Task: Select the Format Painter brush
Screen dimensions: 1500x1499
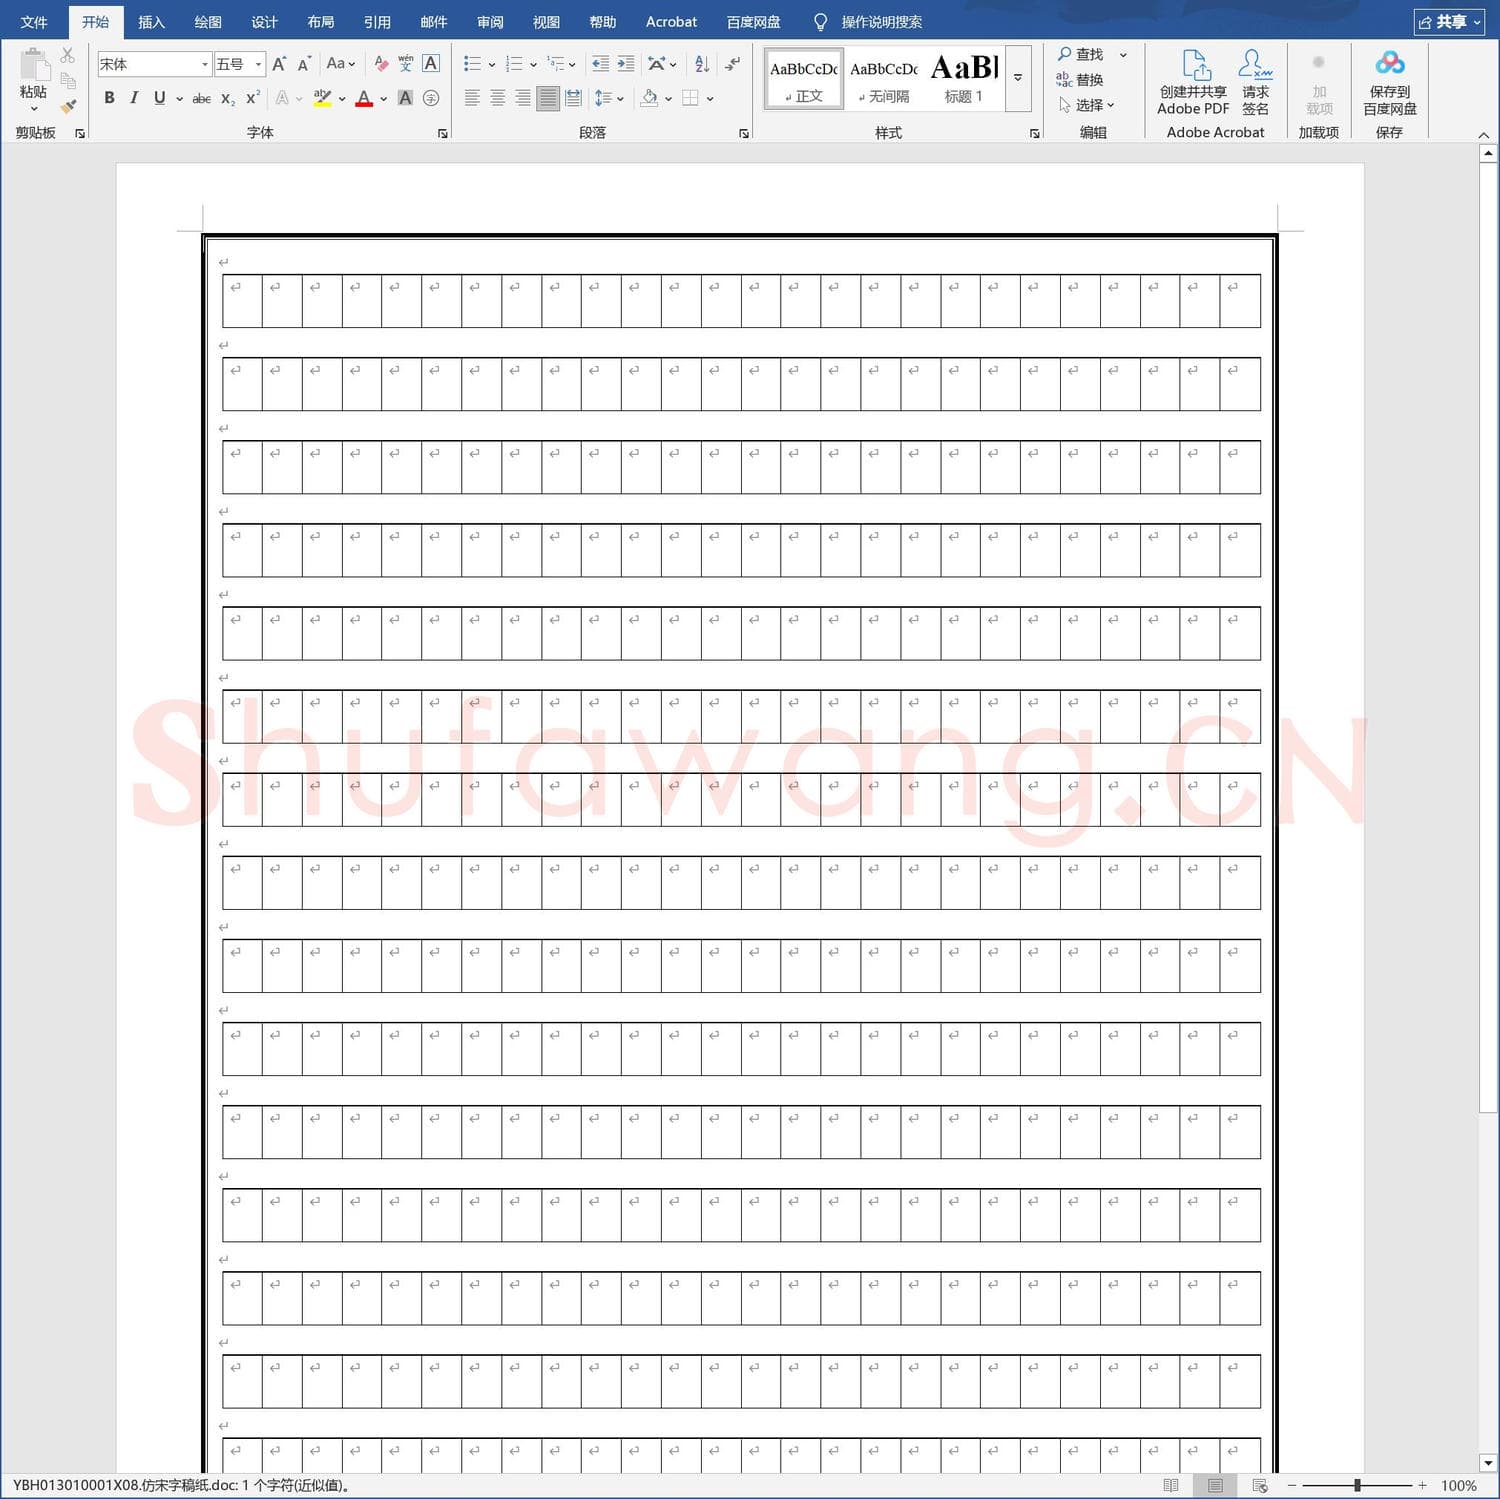Action: pyautogui.click(x=67, y=106)
